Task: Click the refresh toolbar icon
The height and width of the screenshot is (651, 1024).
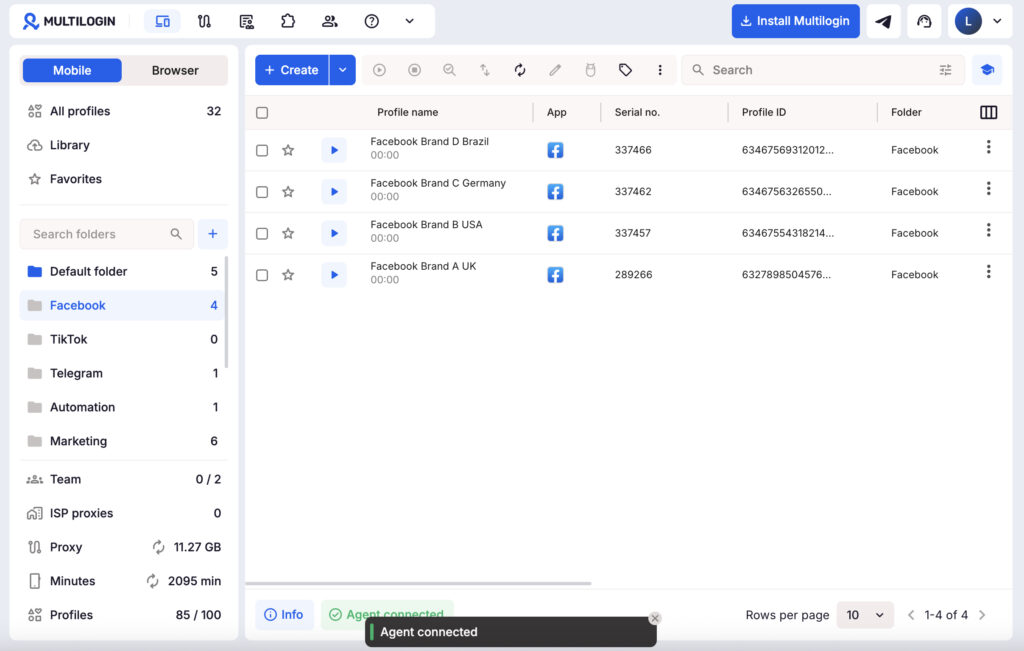Action: point(520,70)
